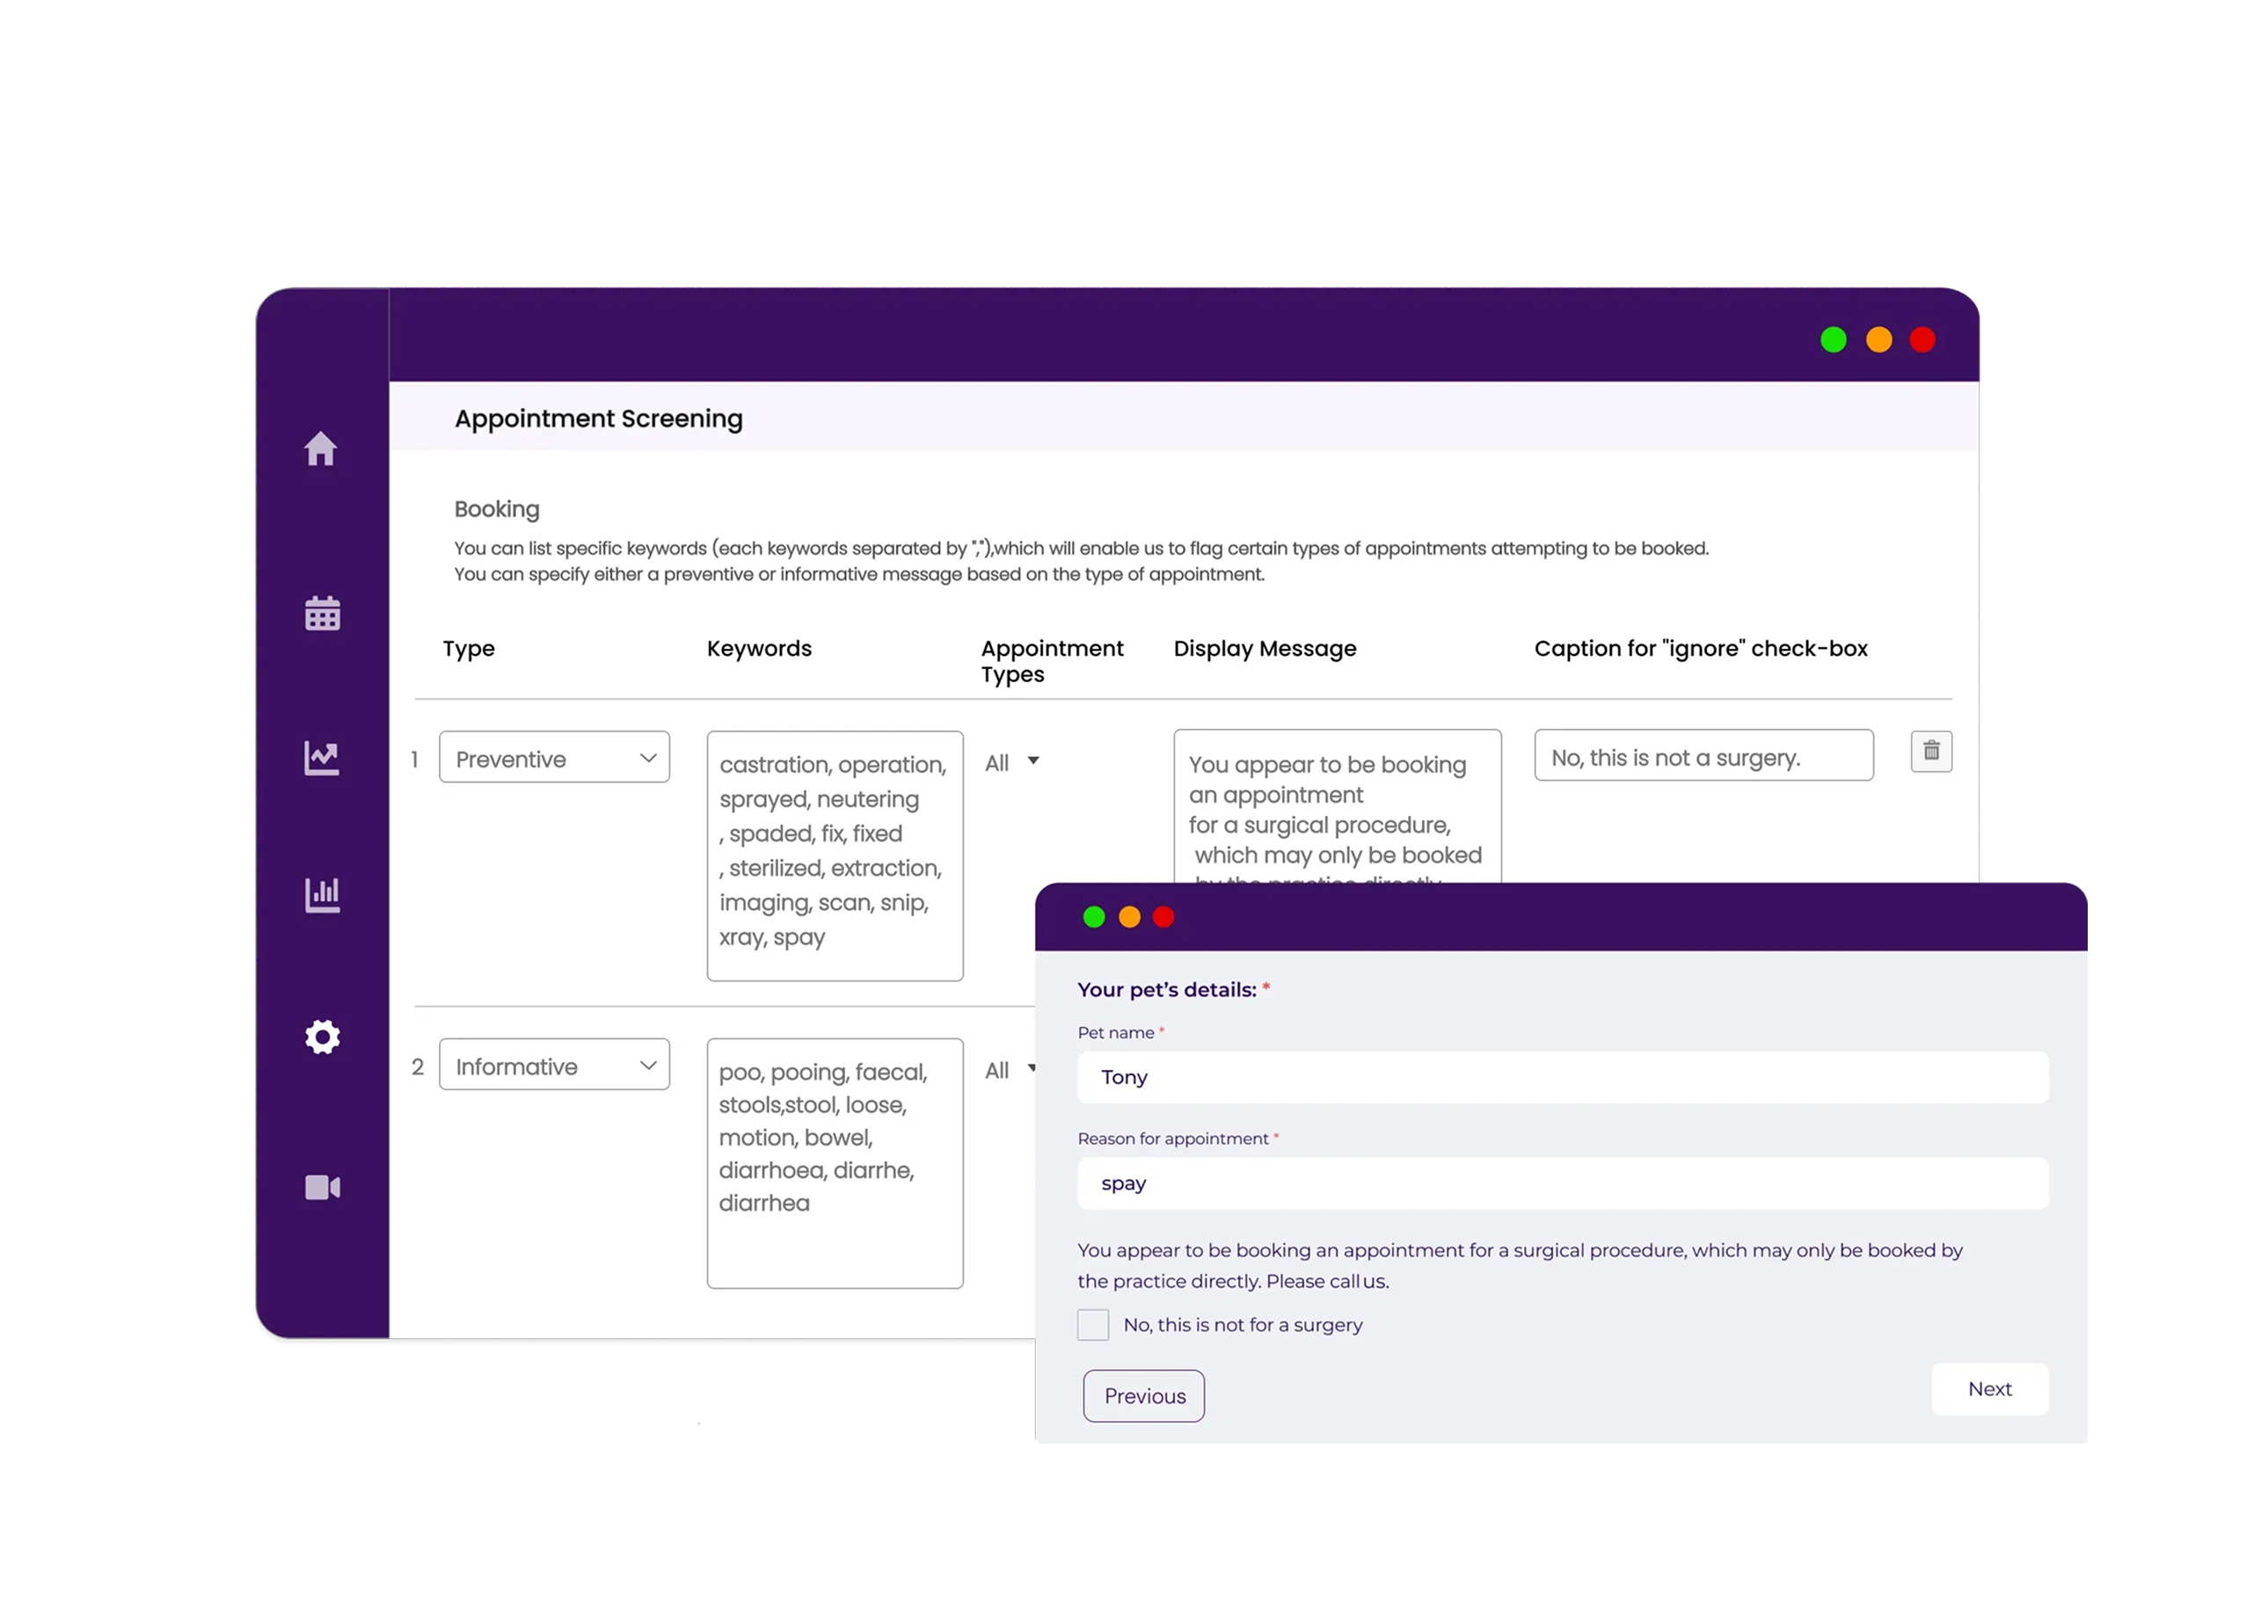Tick the 'No, this is not for a surgery' checkbox
This screenshot has height=1624, width=2268.
pos(1093,1325)
